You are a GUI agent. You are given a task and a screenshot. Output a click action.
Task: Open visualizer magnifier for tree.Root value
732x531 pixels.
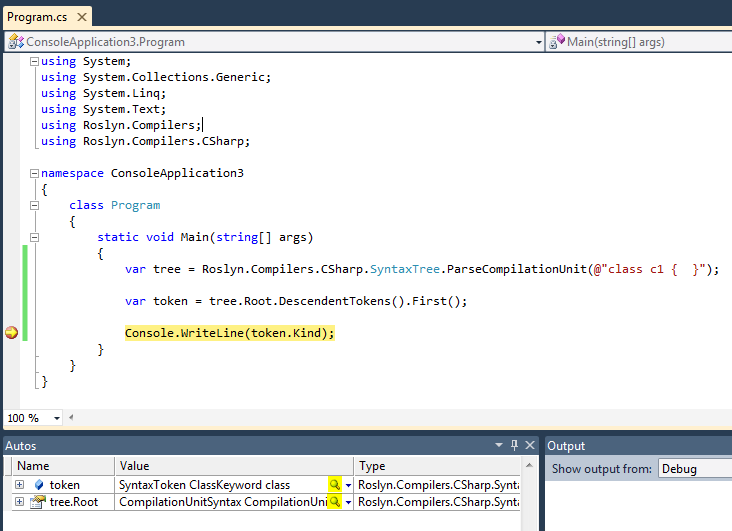[334, 502]
